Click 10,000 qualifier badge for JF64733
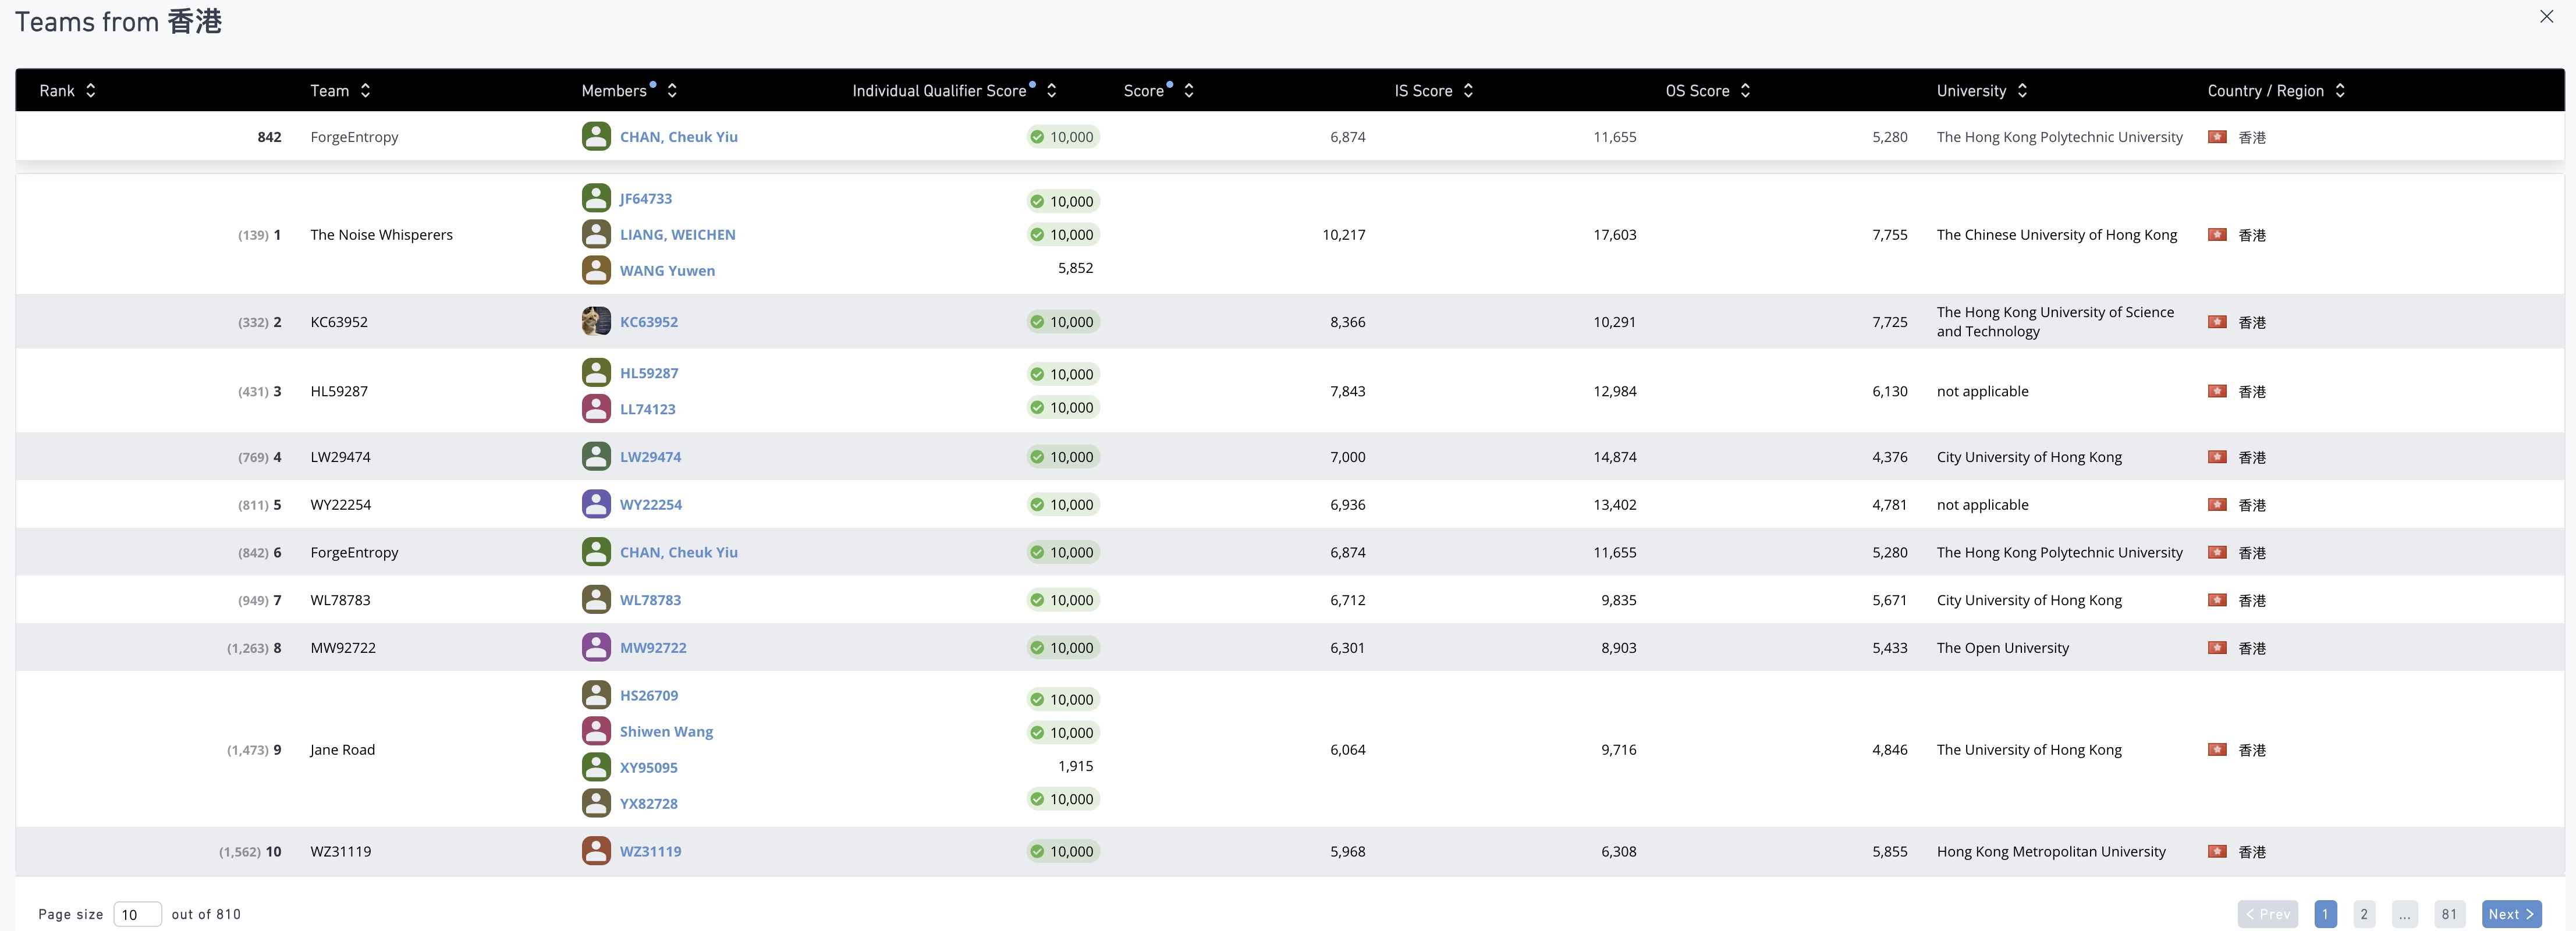Screen dimensions: 2576x931 click(x=1063, y=201)
